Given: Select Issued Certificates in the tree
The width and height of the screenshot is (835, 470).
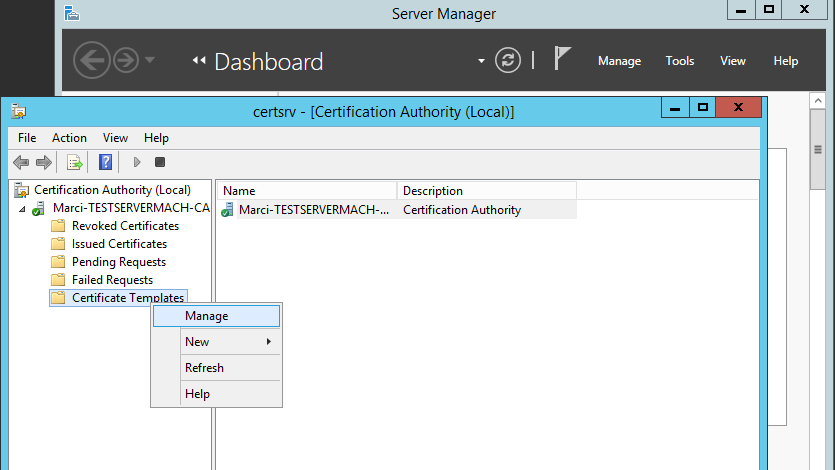Looking at the screenshot, I should tap(119, 244).
